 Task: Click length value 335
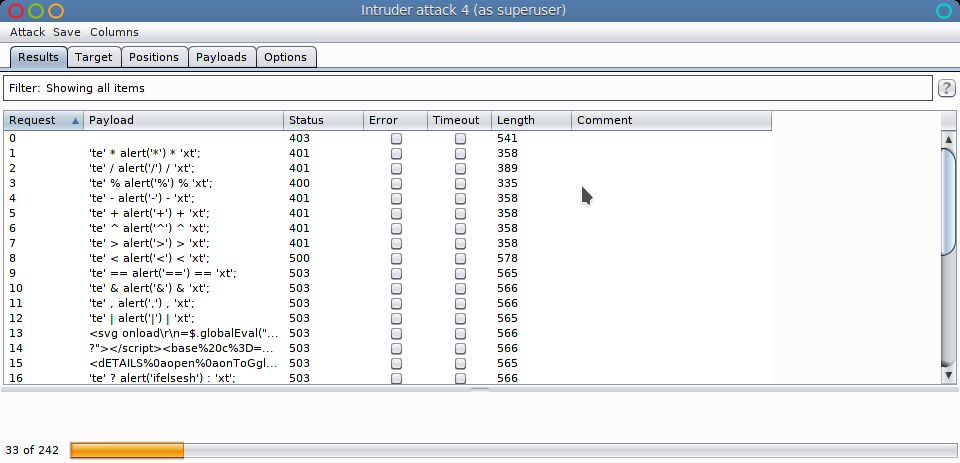click(507, 183)
